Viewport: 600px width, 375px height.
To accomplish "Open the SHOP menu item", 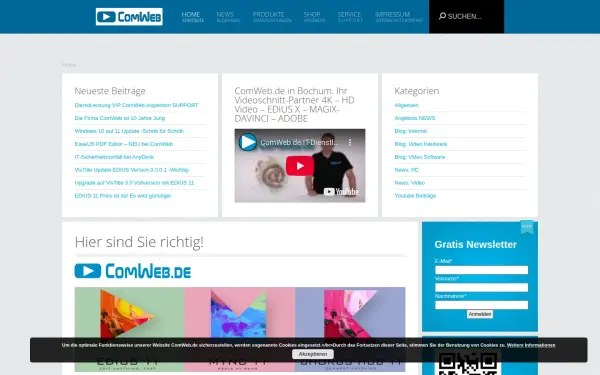I will (x=314, y=17).
